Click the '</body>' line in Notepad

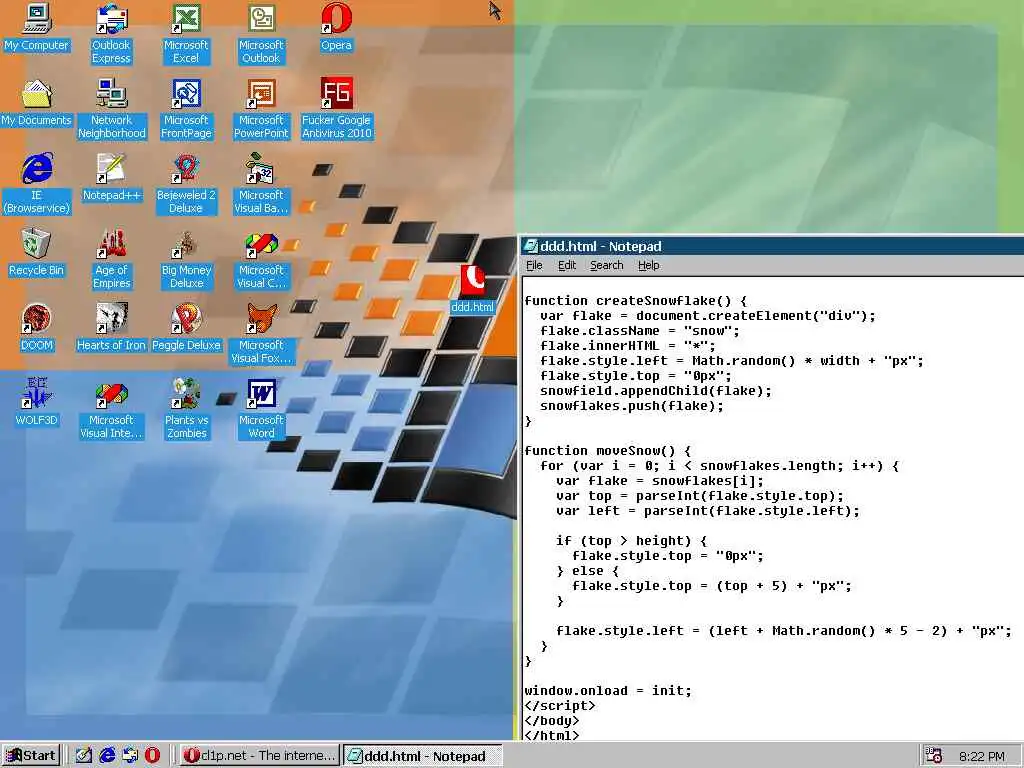[552, 721]
